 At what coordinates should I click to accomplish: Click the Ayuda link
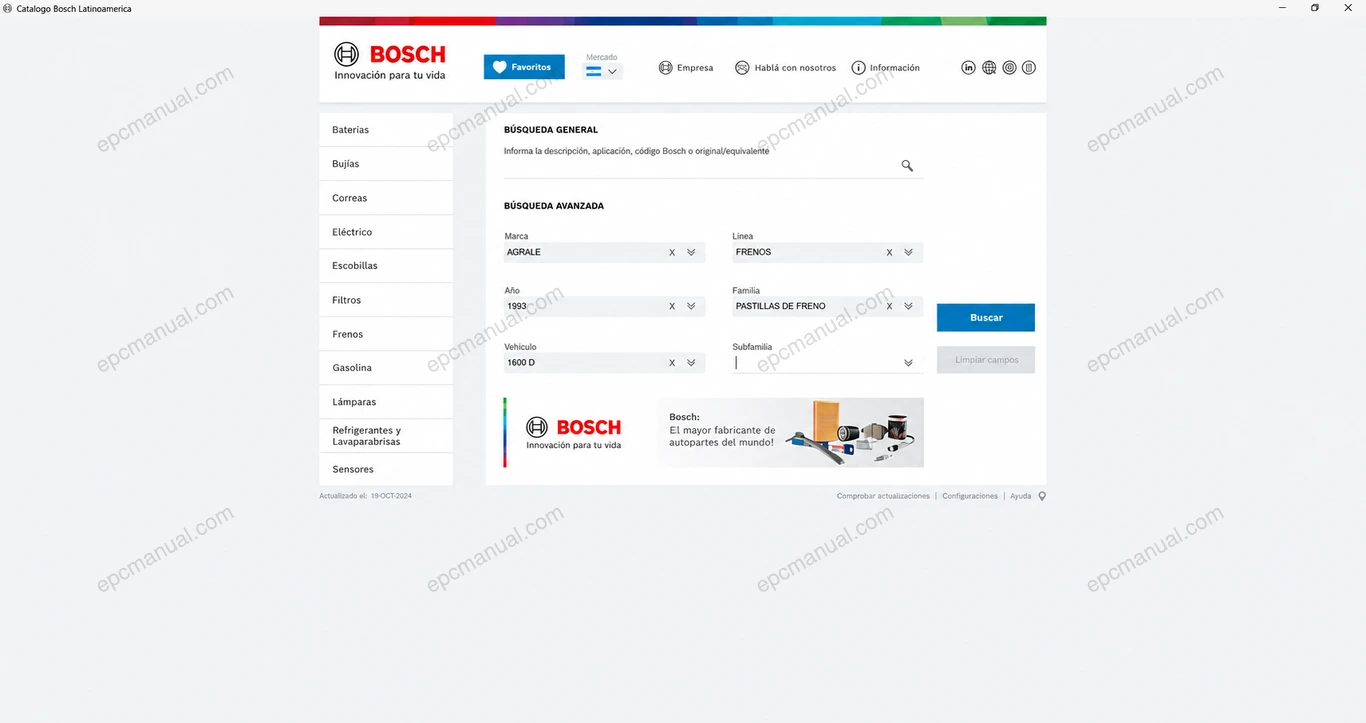click(1020, 496)
